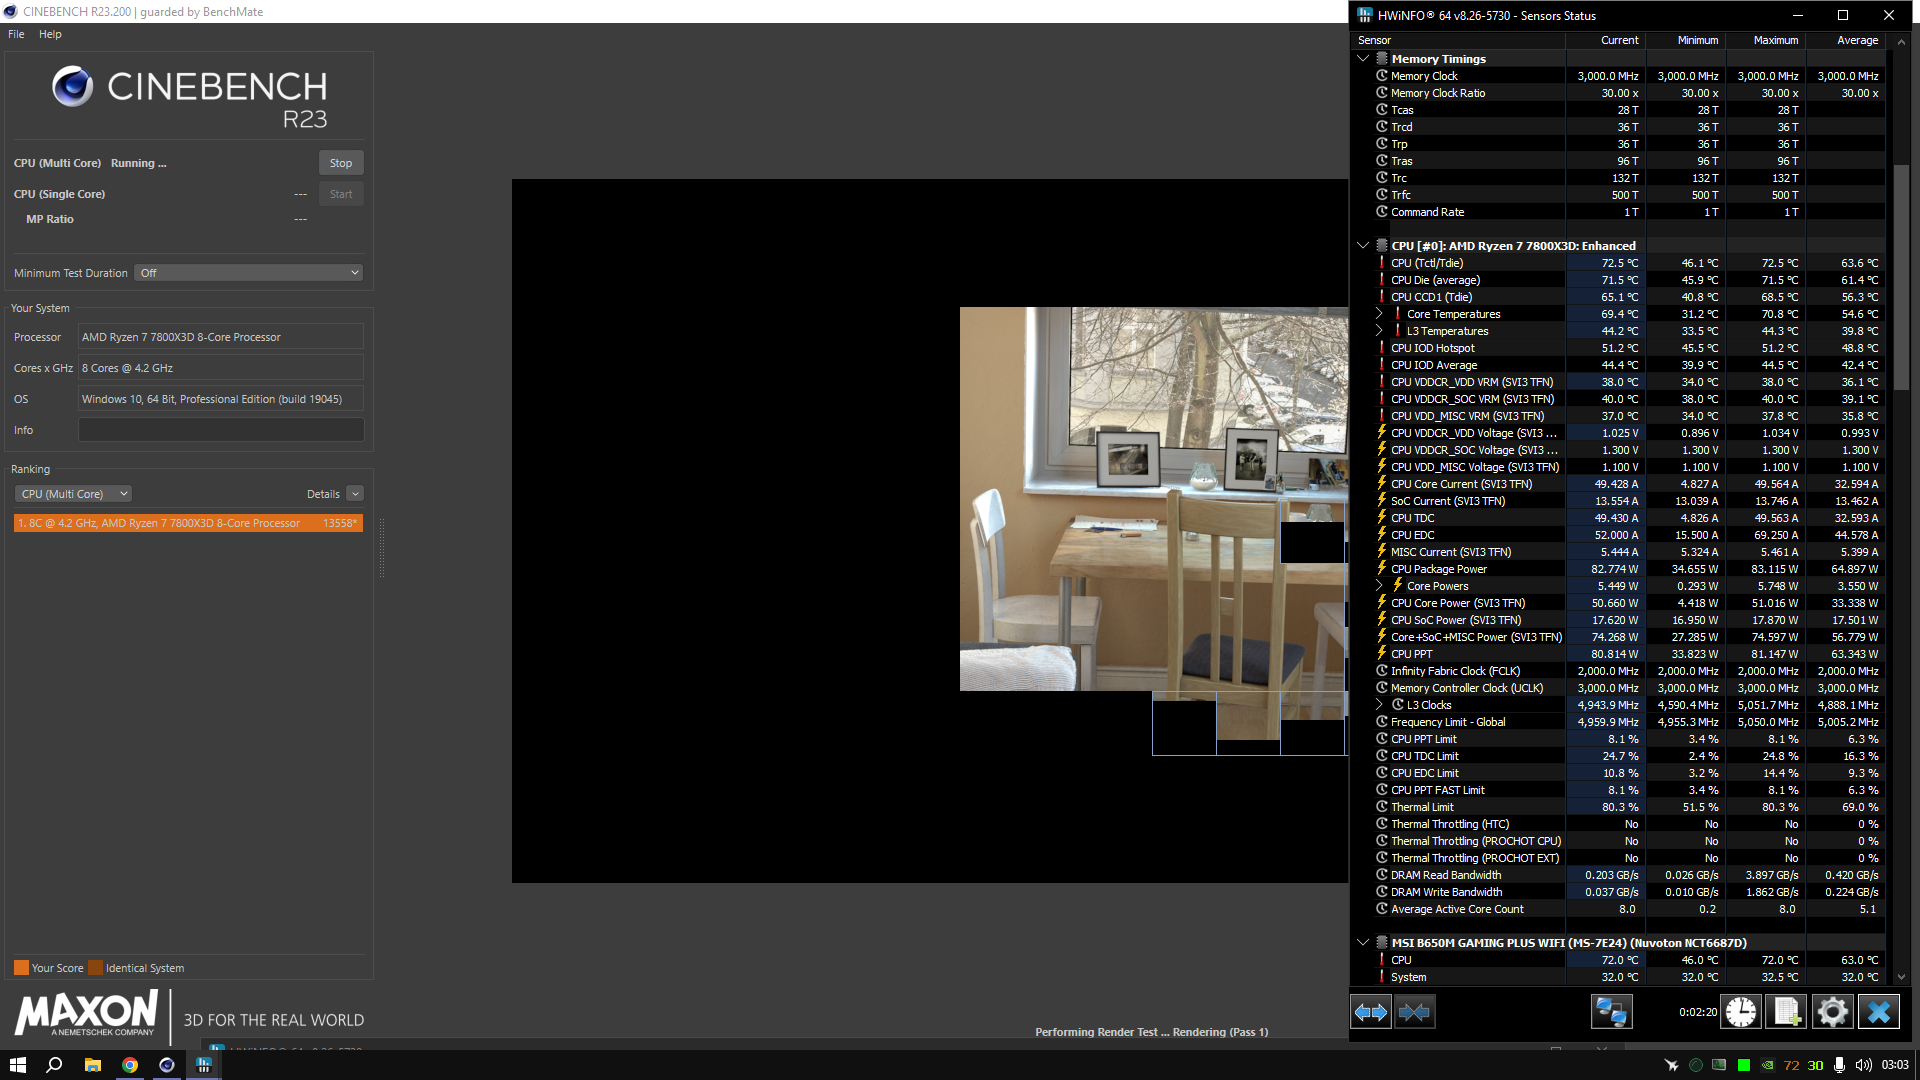Click the HWiNFO vertical scrollbar thumb
1920x1080 pixels.
(1901, 277)
